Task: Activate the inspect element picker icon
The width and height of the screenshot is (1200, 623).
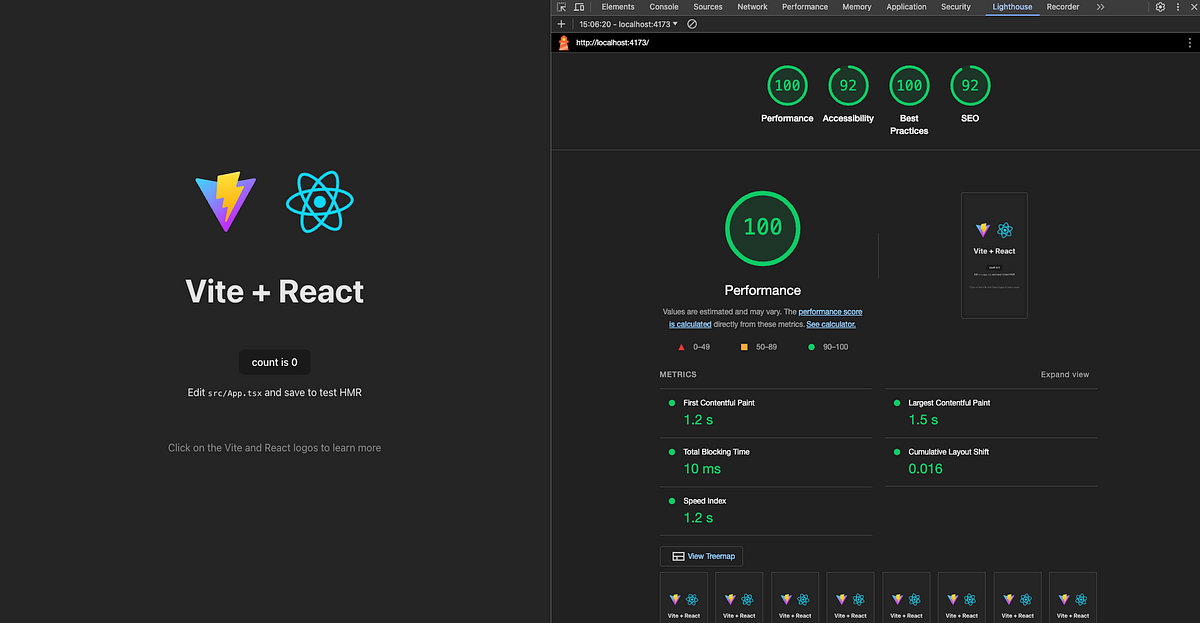Action: pos(562,7)
